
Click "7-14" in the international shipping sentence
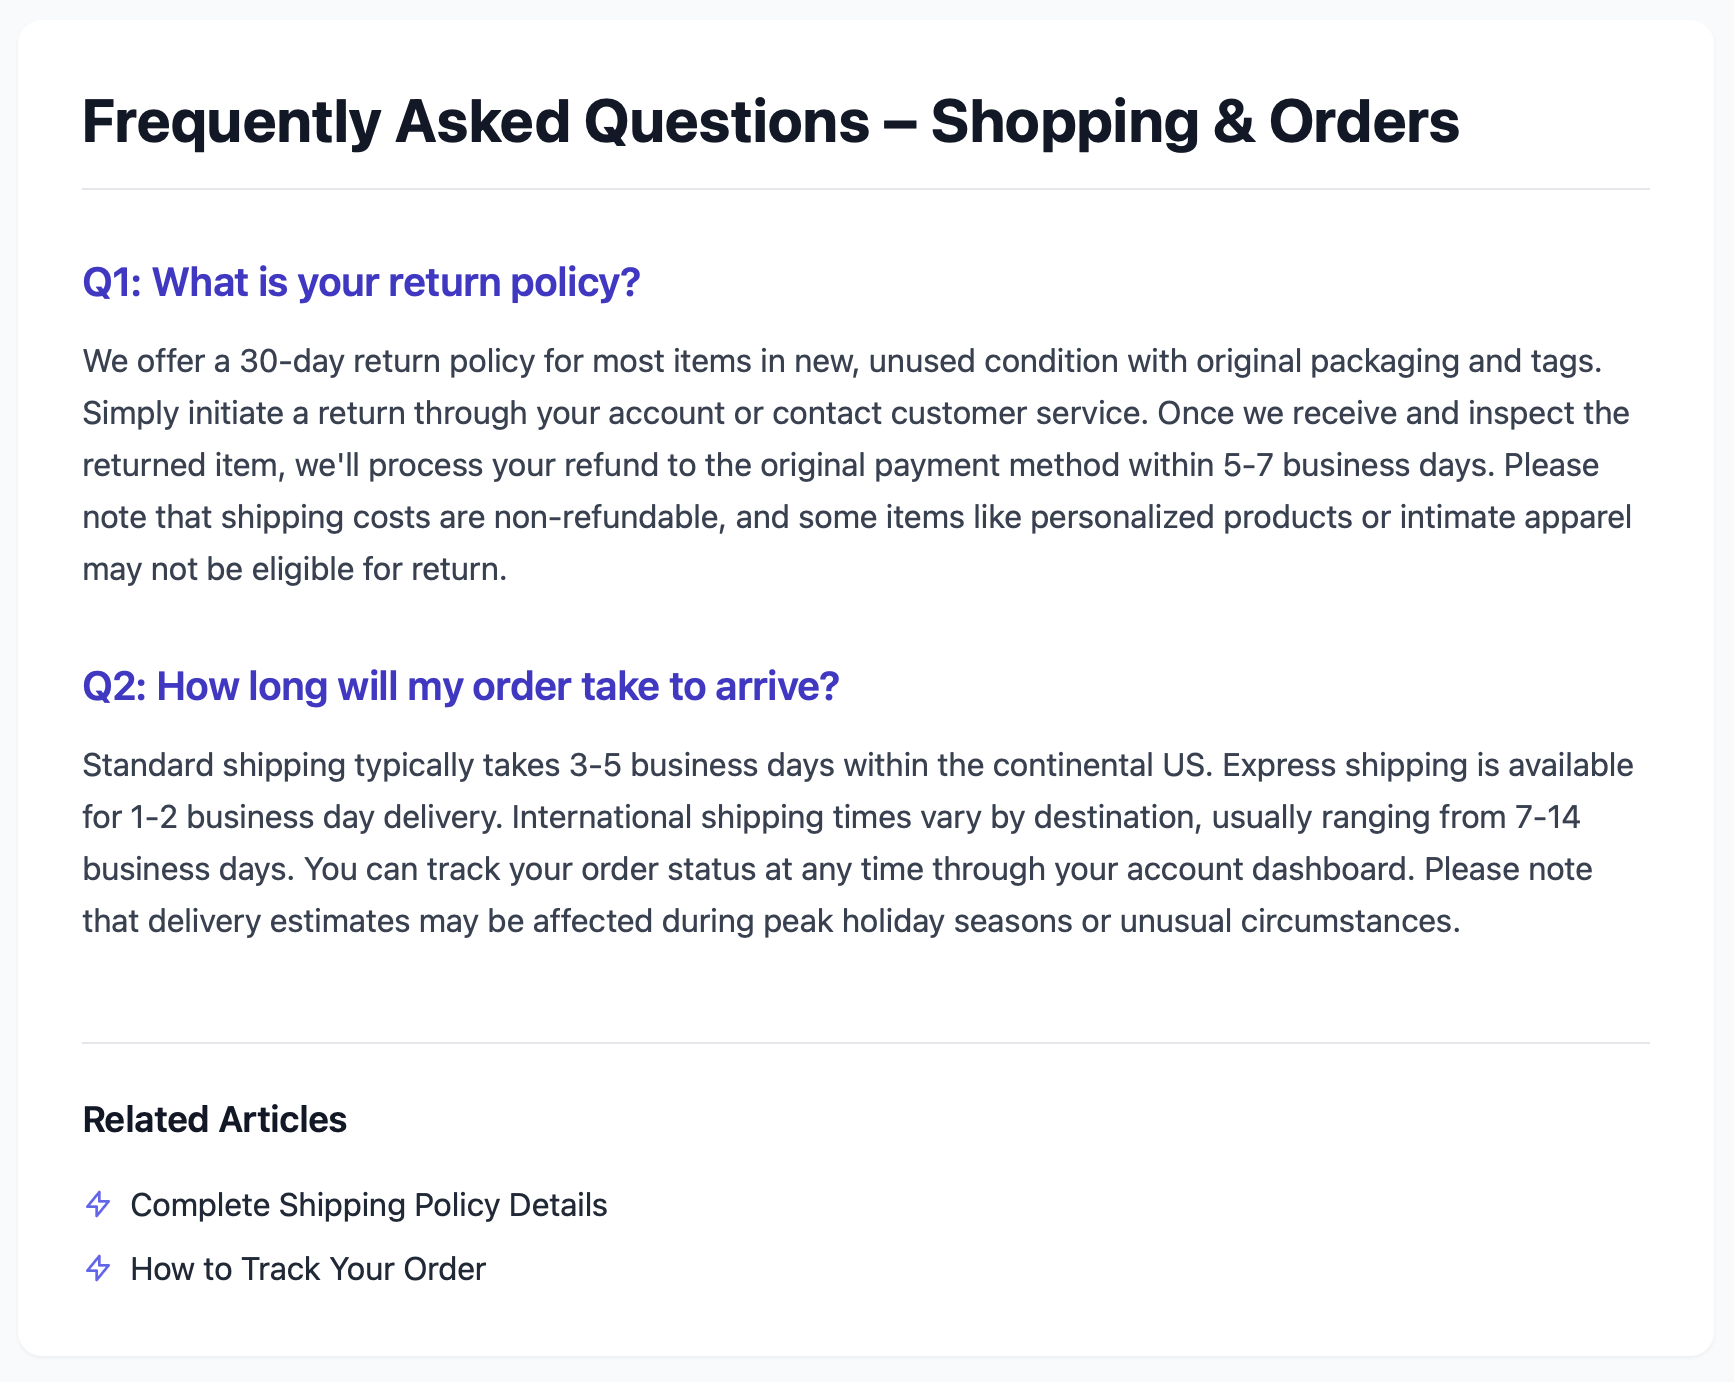(x=1547, y=817)
